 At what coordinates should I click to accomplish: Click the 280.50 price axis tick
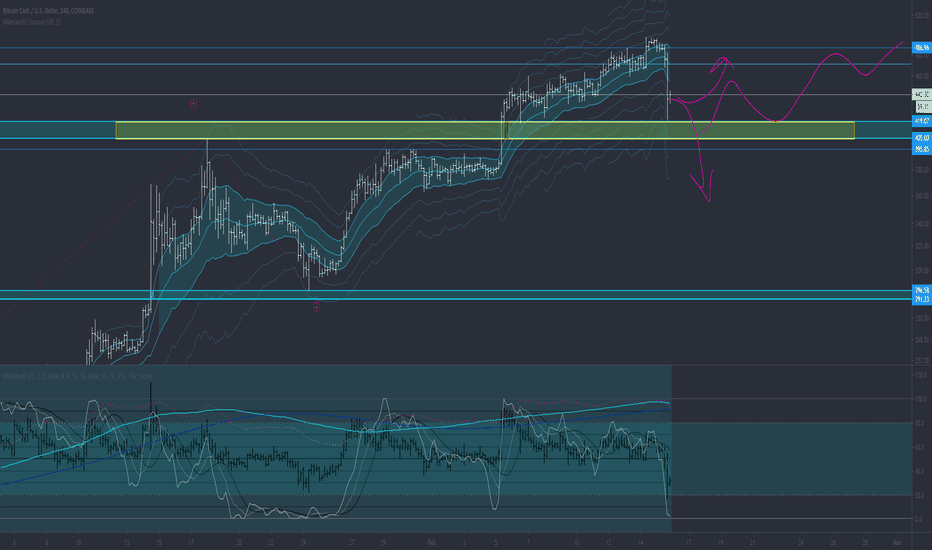coord(922,319)
